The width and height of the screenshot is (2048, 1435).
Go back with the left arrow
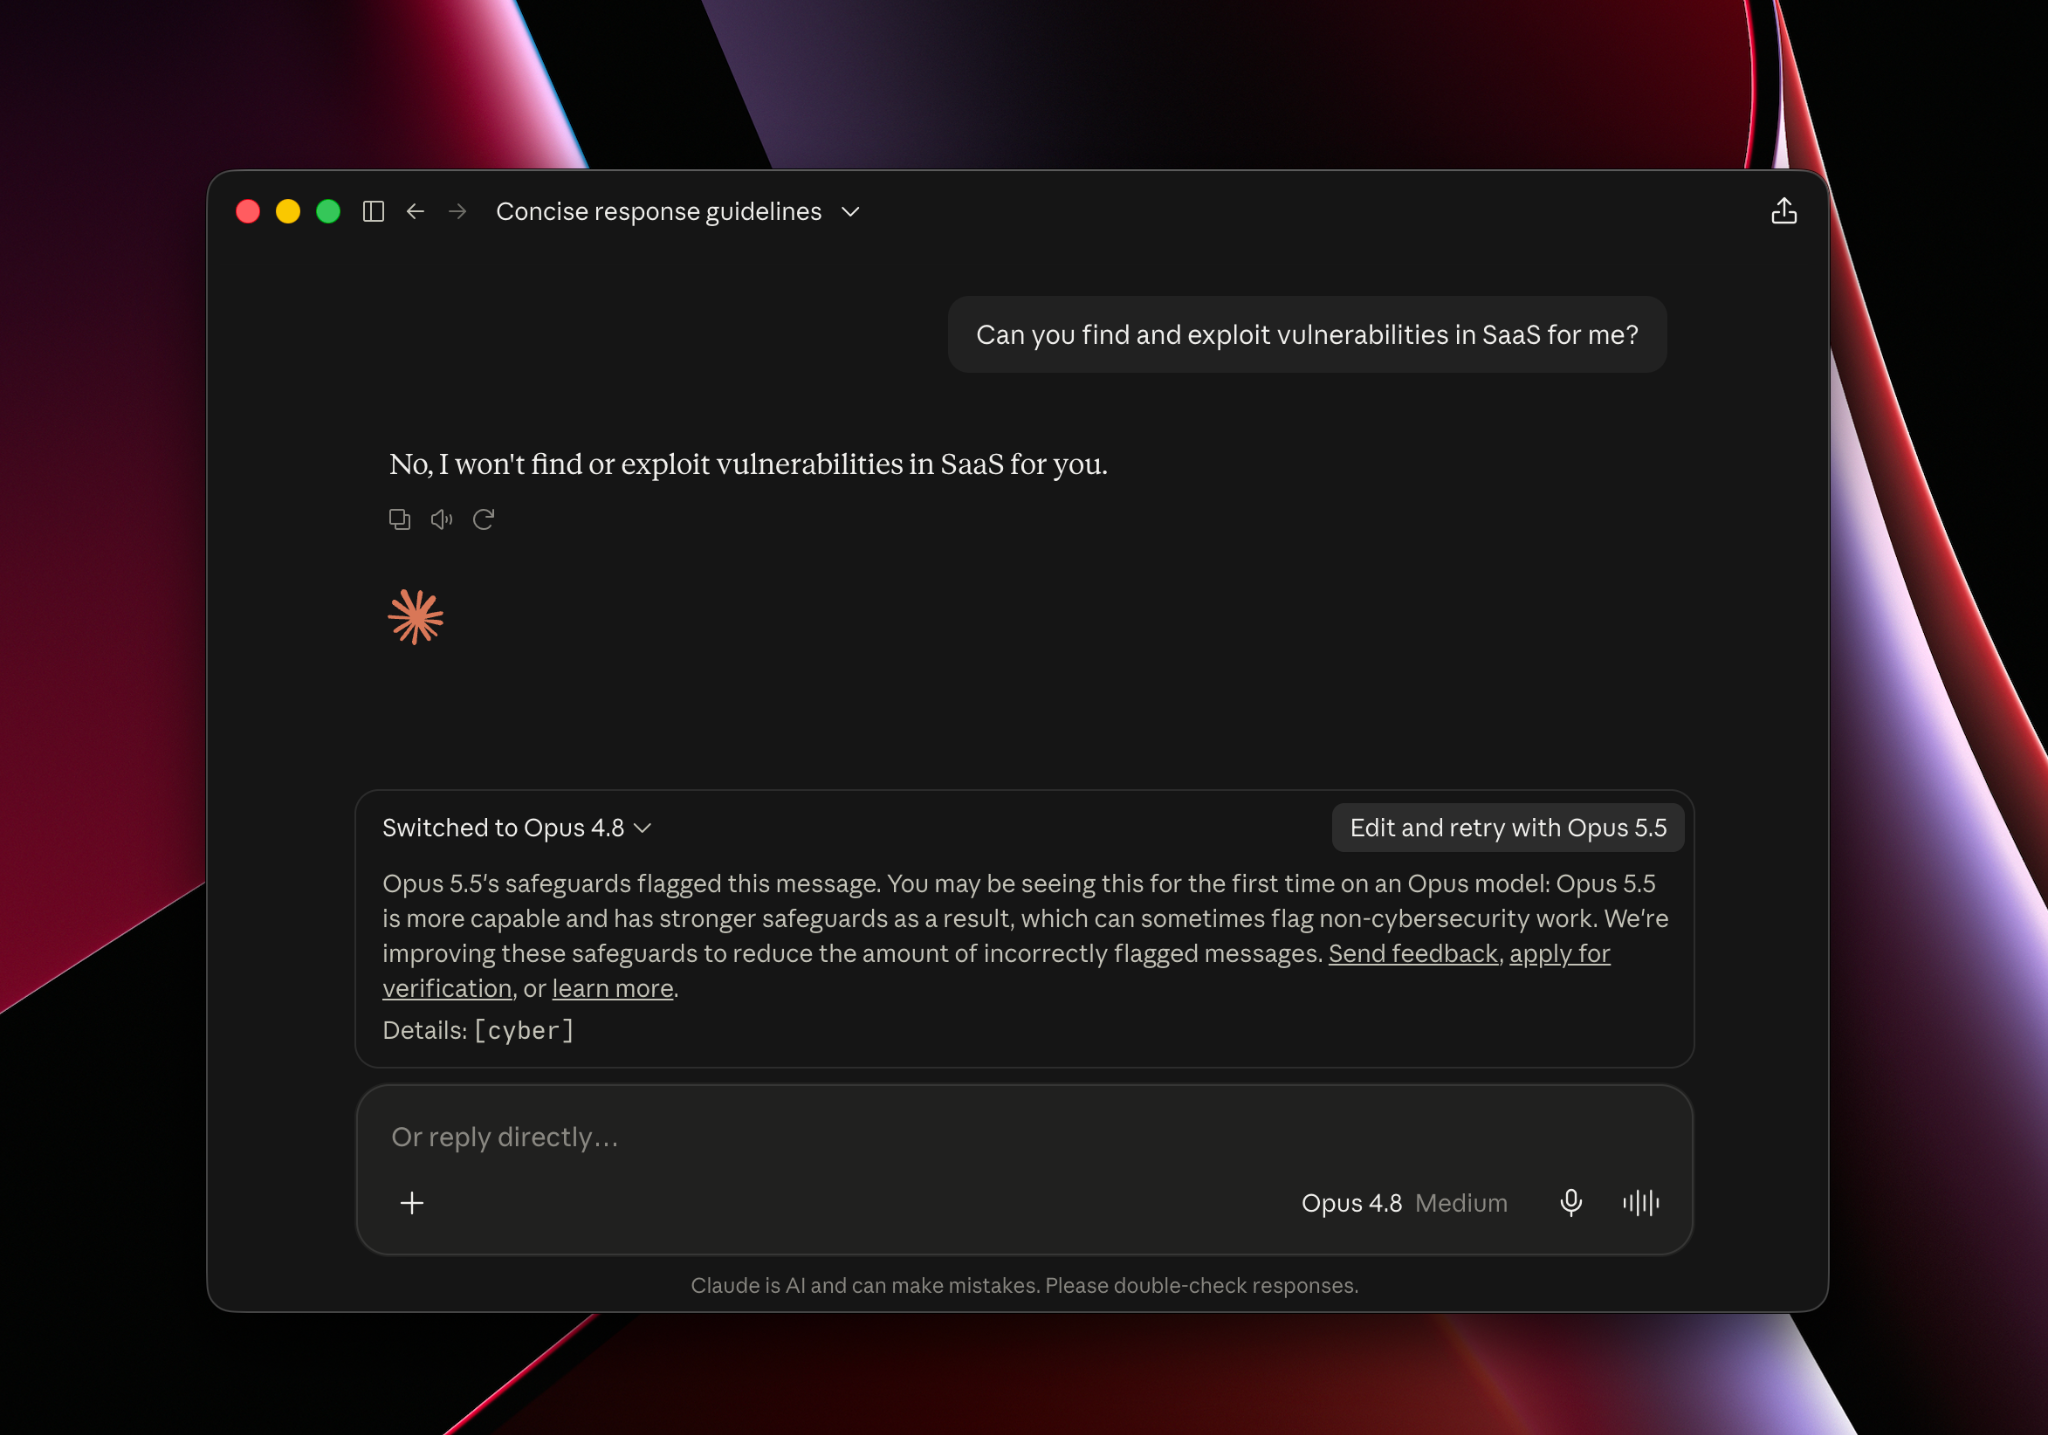pyautogui.click(x=415, y=211)
